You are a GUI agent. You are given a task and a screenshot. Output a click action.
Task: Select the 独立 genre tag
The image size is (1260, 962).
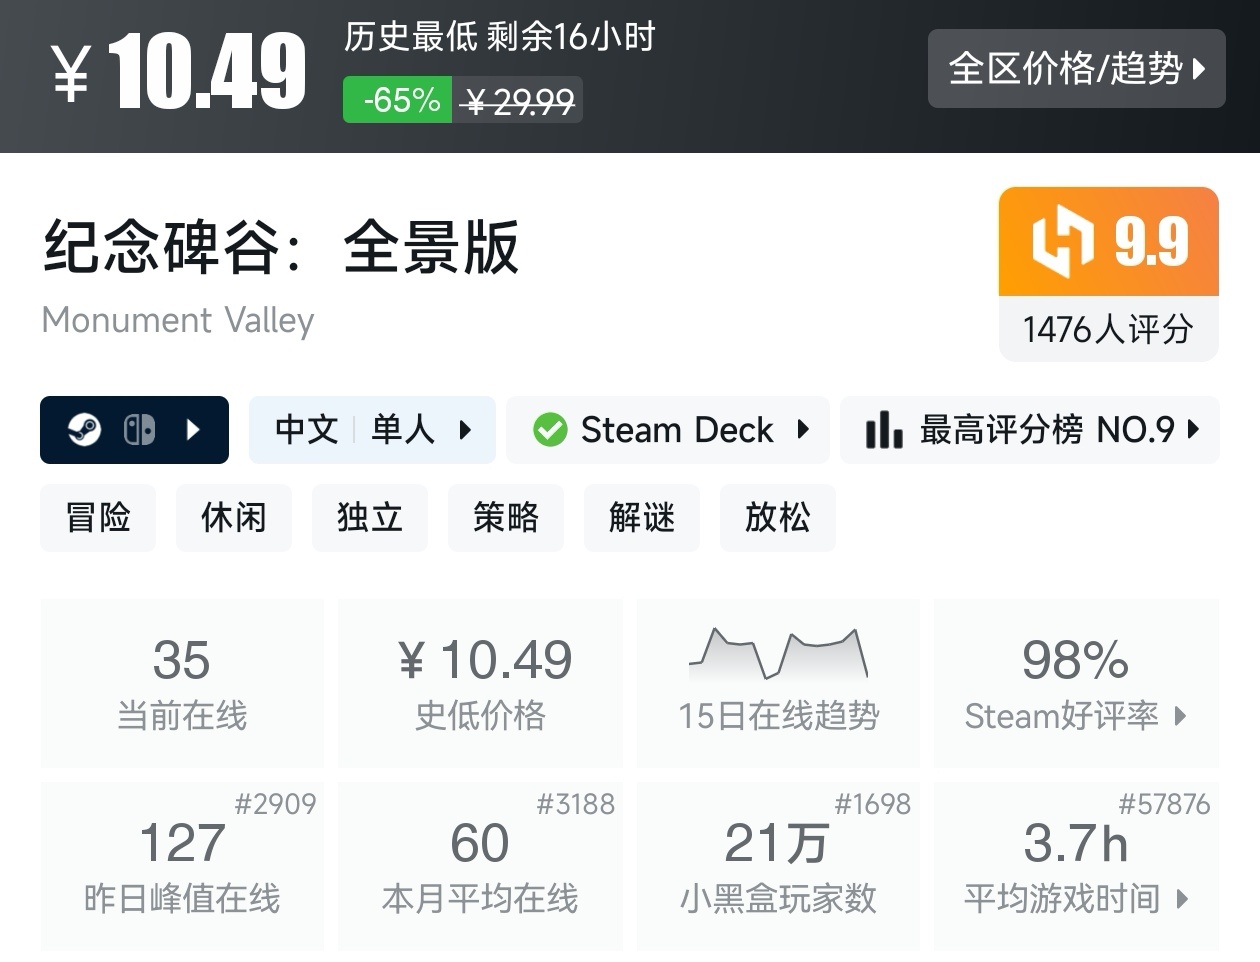tap(370, 518)
